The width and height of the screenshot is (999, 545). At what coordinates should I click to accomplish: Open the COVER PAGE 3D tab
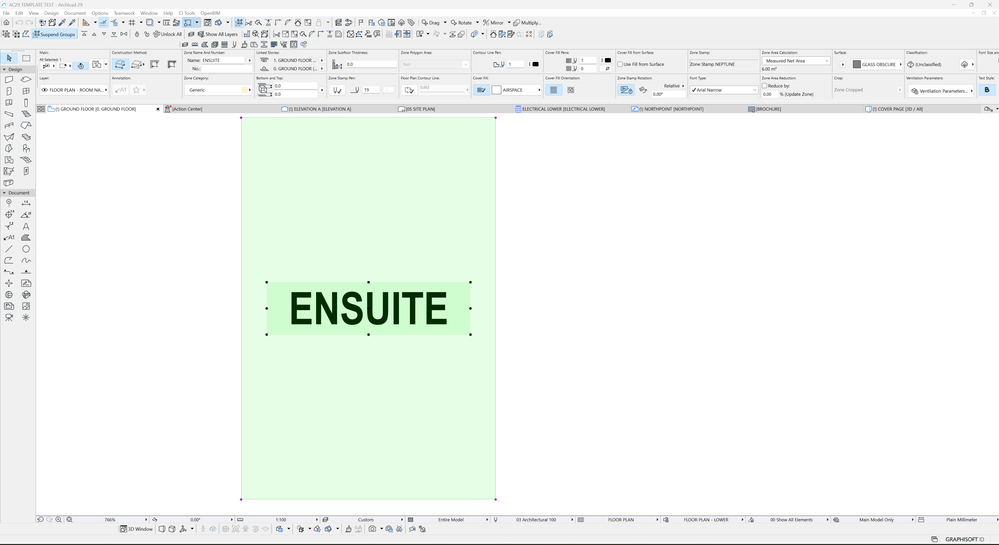point(895,109)
